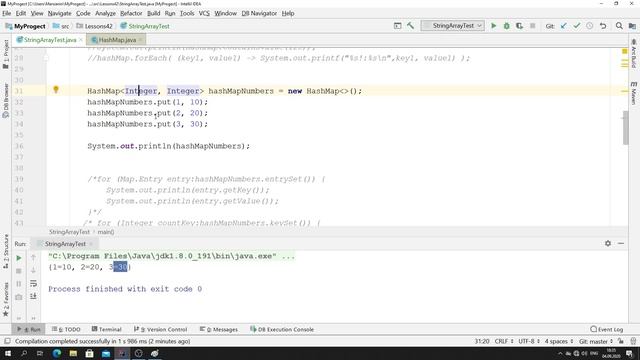Toggle scroll to end in Run console
The width and height of the screenshot is (640, 360).
(x=33, y=296)
